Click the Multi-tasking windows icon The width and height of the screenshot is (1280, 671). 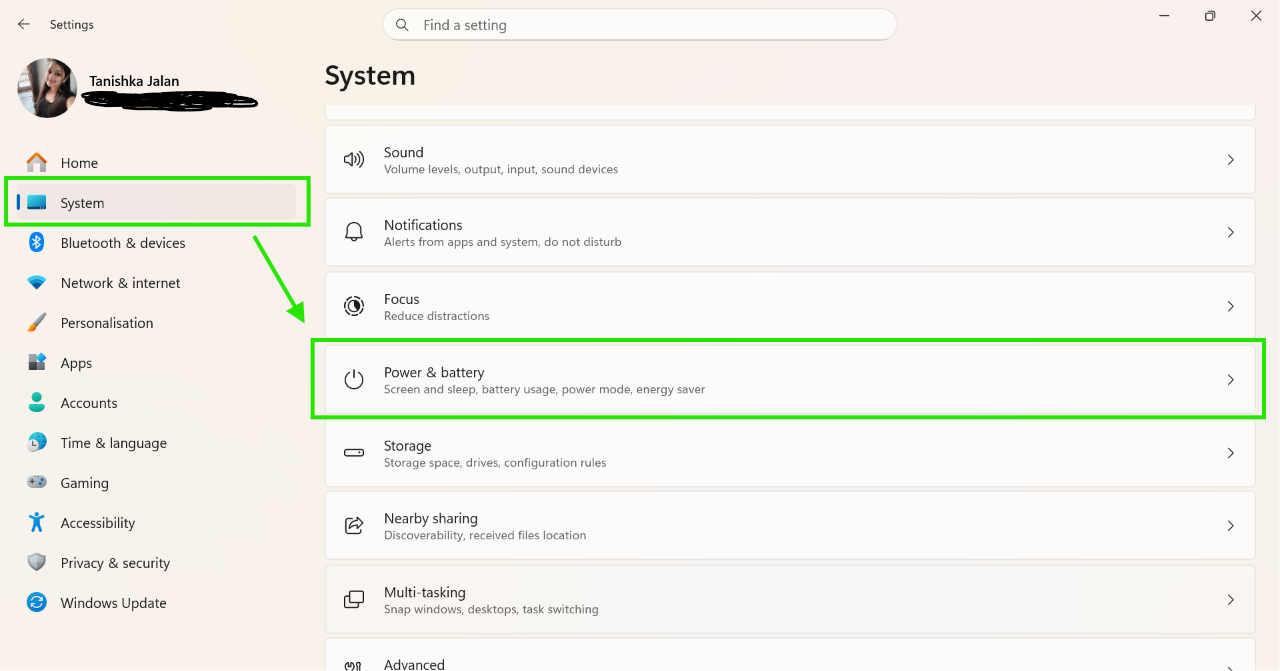[x=354, y=600]
